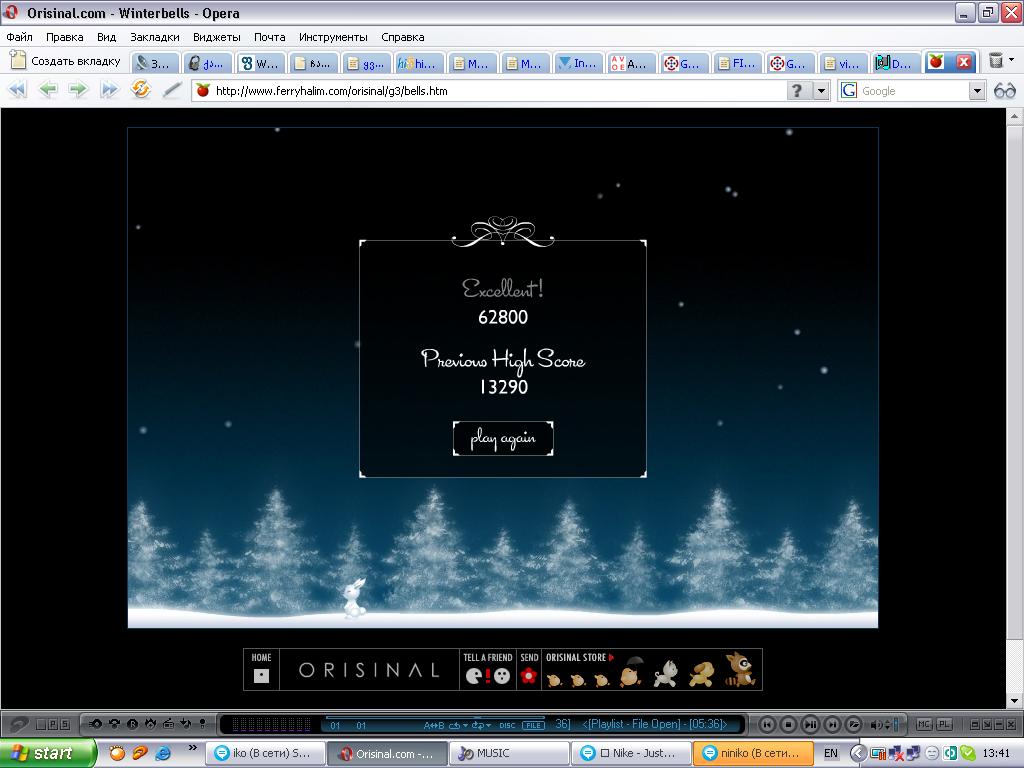Expand the quick launch overflow chevron
1024x768 pixels.
[192, 748]
